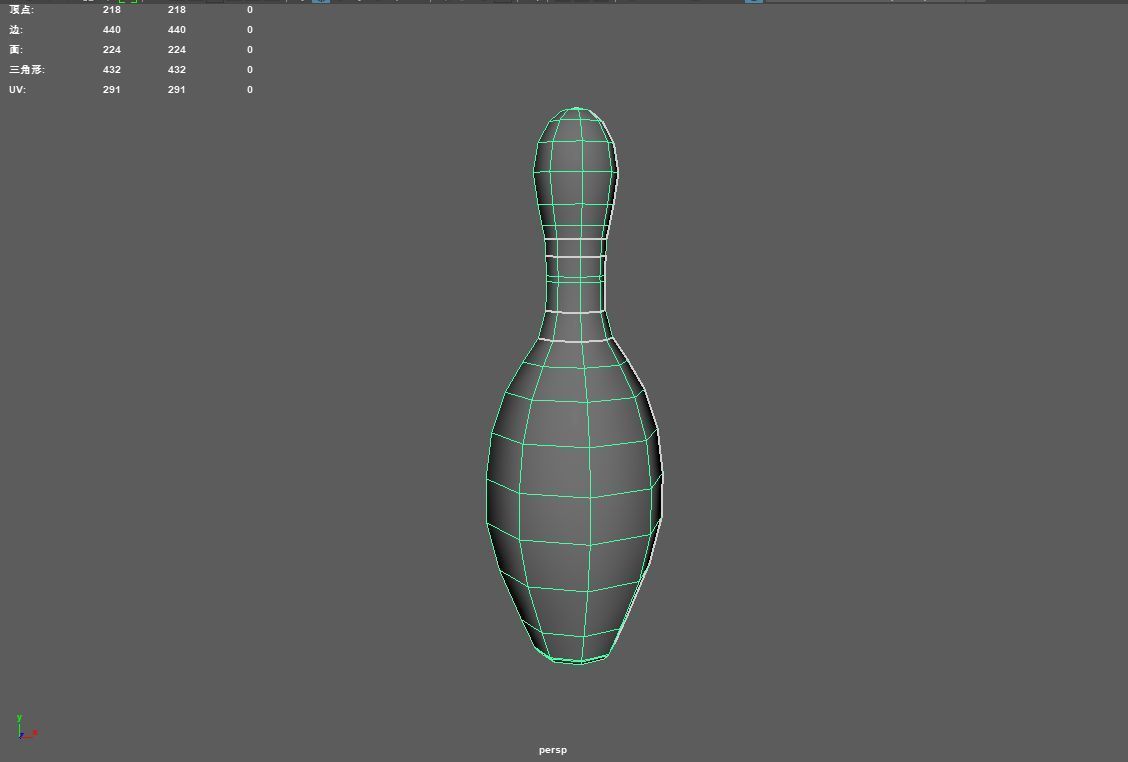1128x762 pixels.
Task: Click the XYZ axis orientation gizmo
Action: click(x=26, y=727)
